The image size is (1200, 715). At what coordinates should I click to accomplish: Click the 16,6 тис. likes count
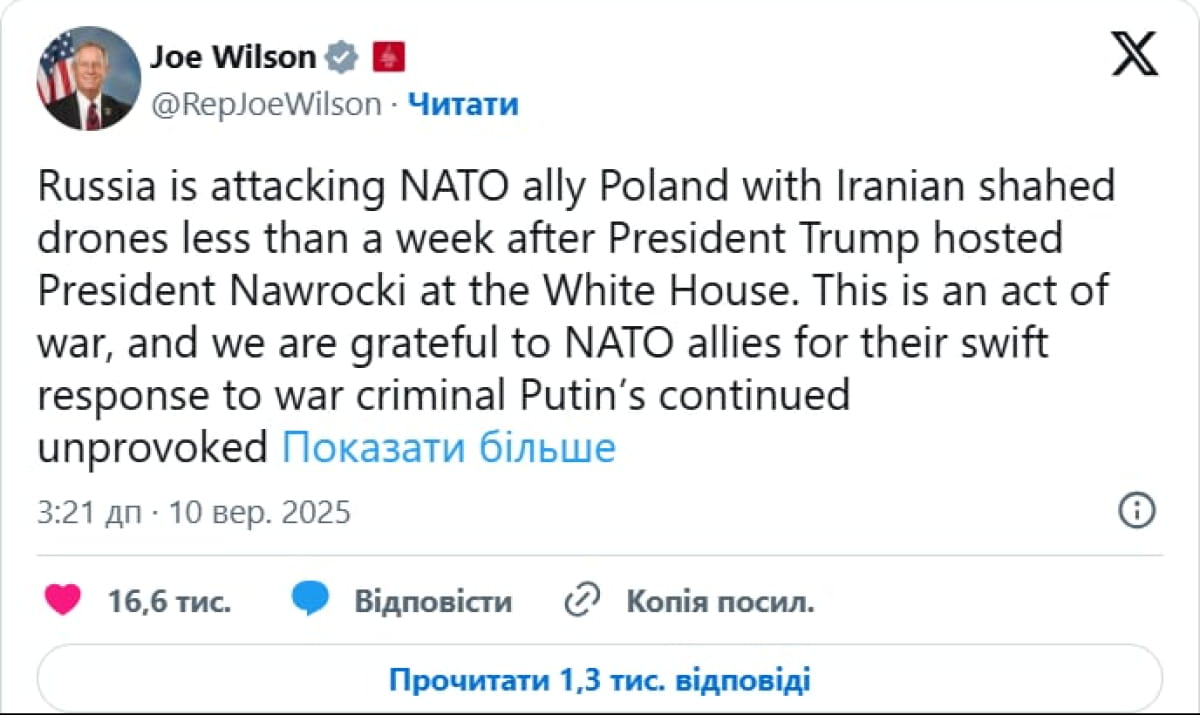click(x=170, y=602)
